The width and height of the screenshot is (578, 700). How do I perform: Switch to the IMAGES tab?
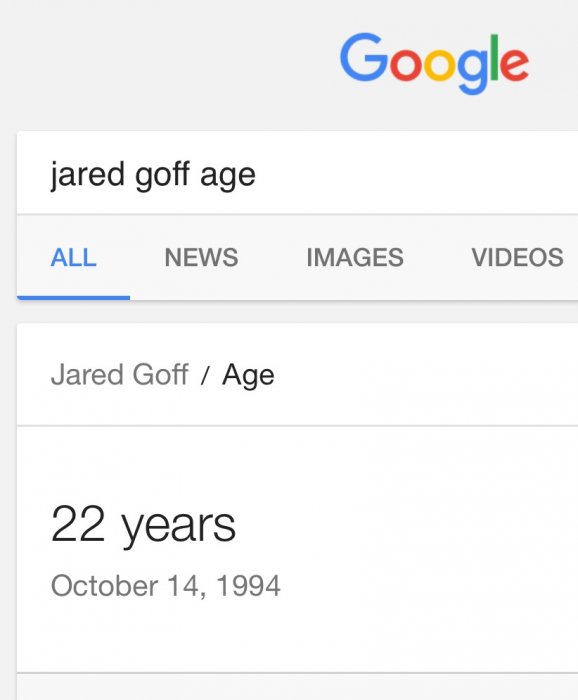coord(355,258)
